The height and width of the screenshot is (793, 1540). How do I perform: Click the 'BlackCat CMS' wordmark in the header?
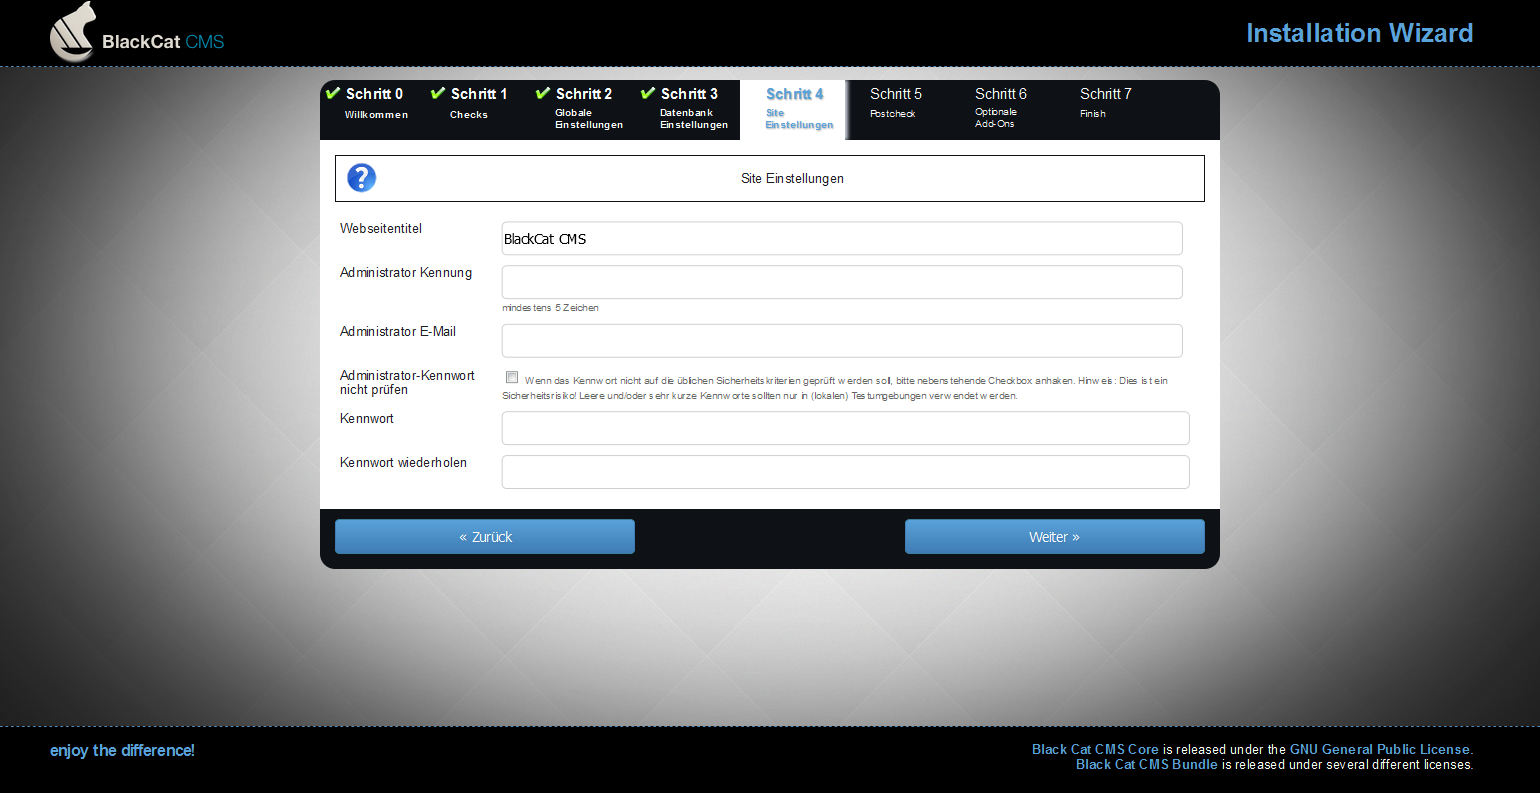163,42
